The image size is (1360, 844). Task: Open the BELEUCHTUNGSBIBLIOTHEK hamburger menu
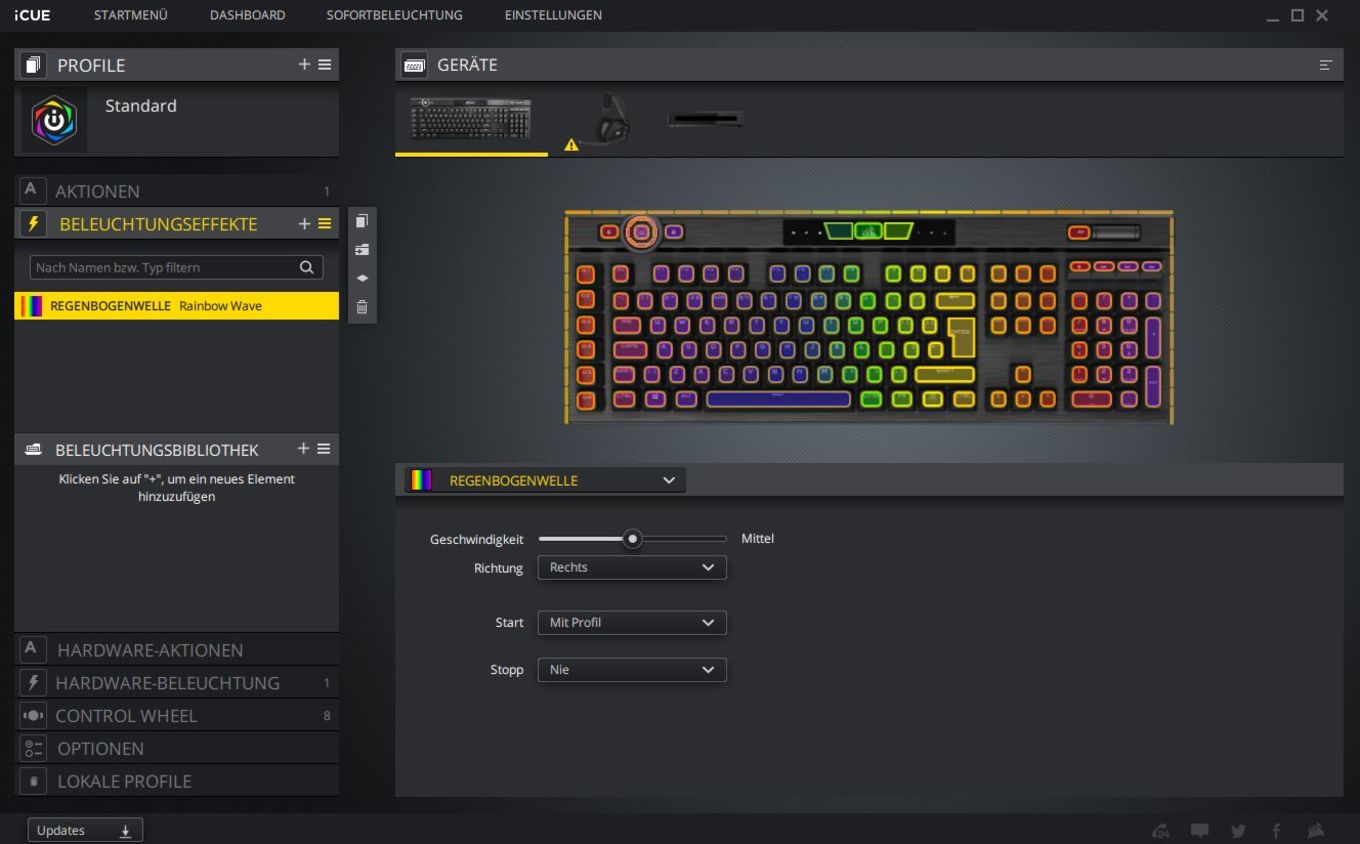click(324, 449)
